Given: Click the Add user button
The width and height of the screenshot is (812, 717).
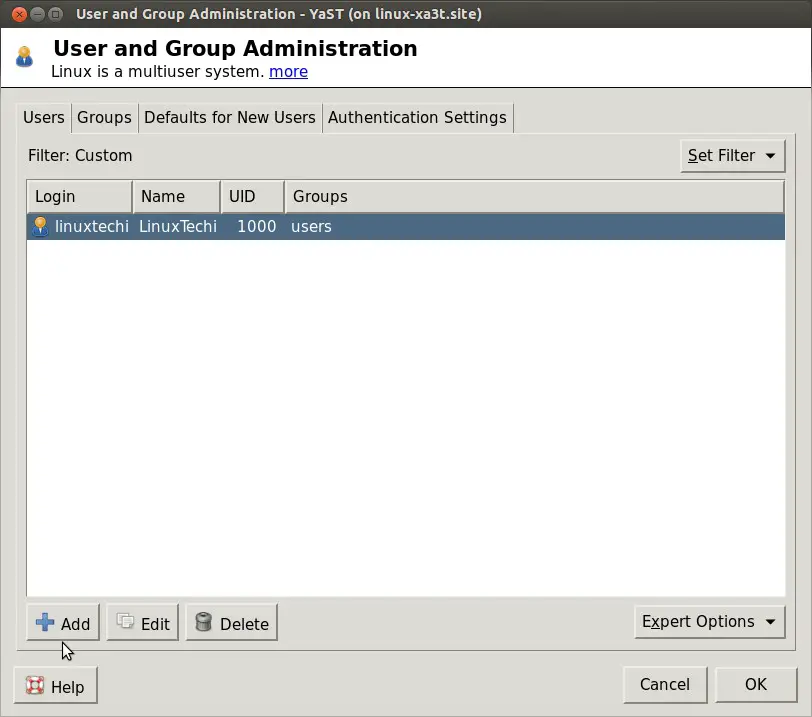Looking at the screenshot, I should pos(63,622).
